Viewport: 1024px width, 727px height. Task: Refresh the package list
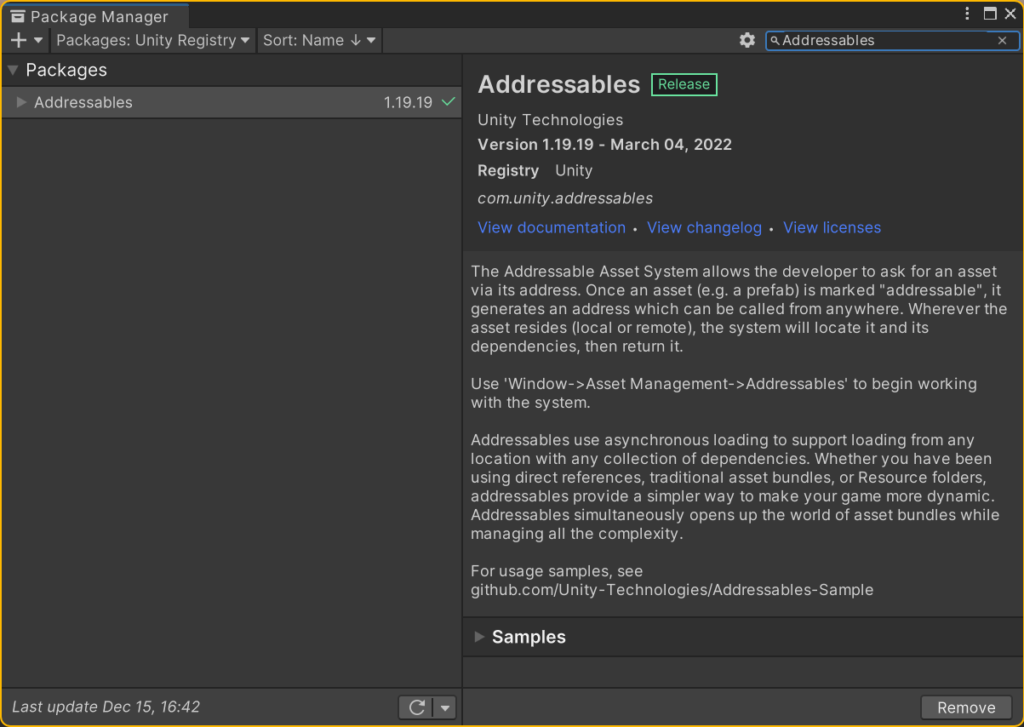coord(417,707)
